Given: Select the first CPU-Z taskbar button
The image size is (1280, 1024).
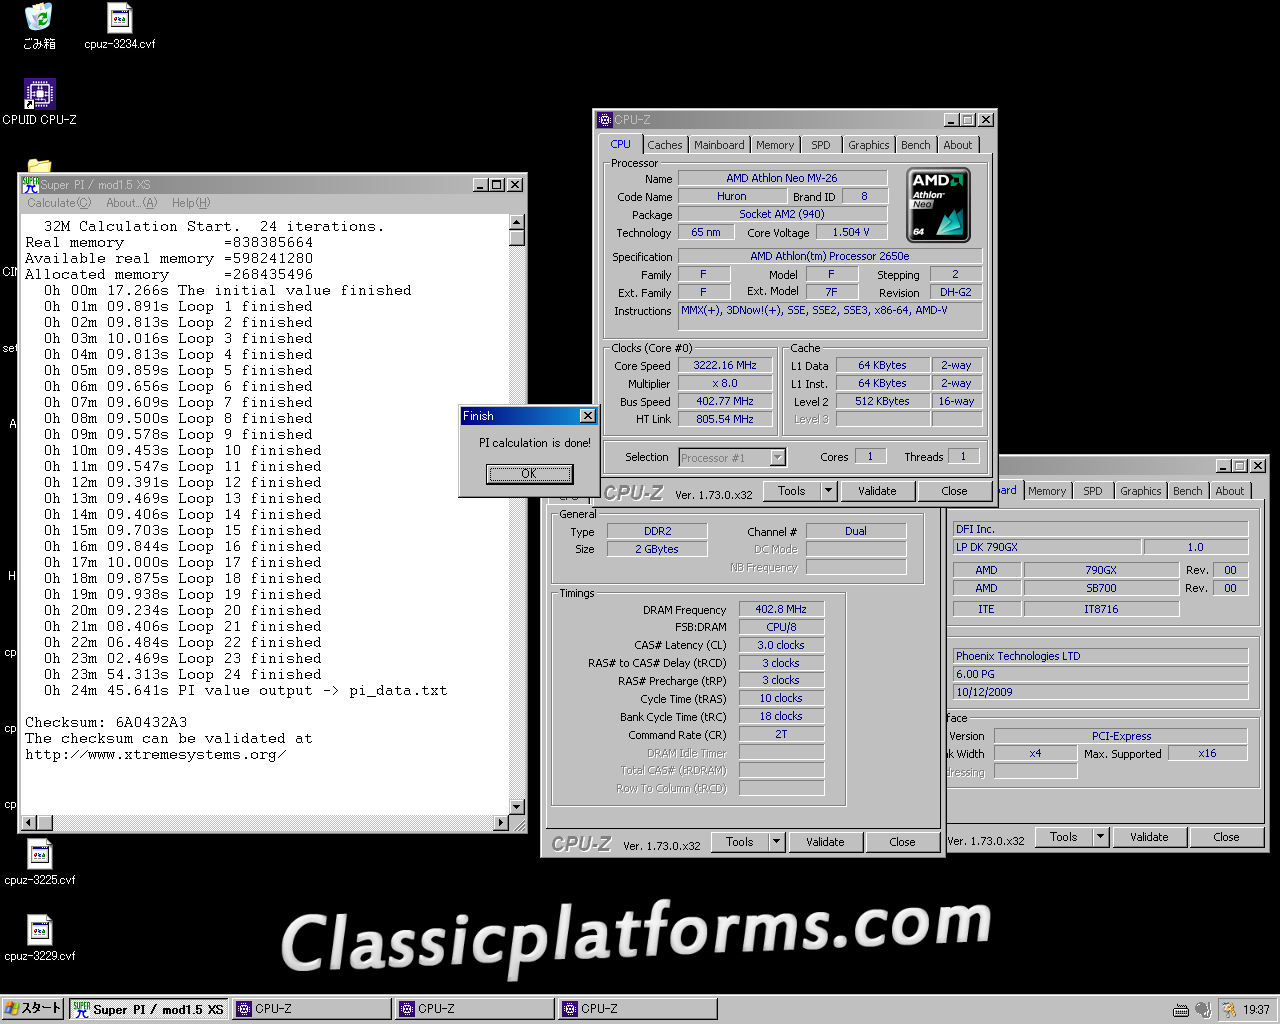Looking at the screenshot, I should (x=312, y=1009).
